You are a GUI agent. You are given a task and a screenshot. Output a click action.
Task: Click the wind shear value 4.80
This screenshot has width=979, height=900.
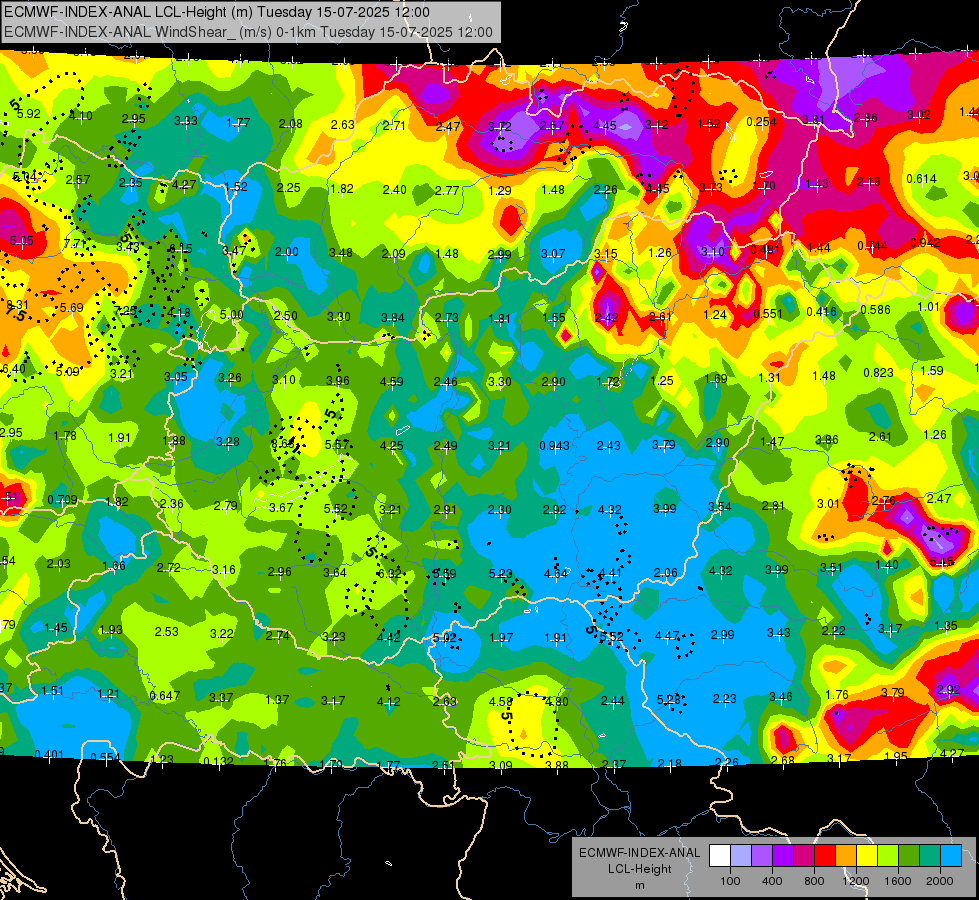[557, 701]
